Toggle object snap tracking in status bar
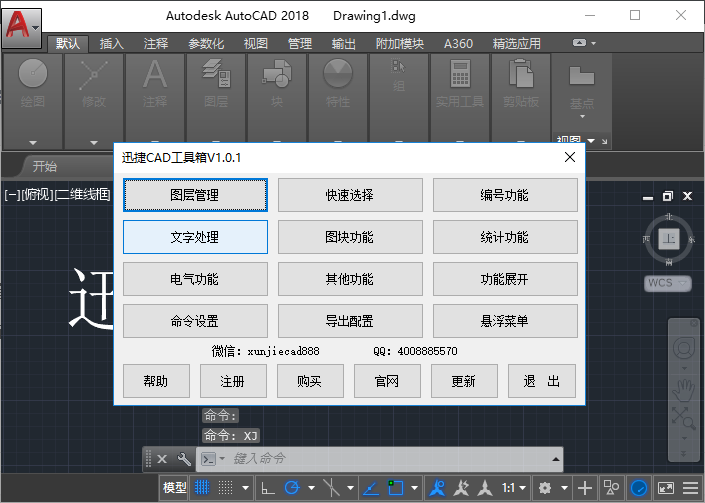705x503 pixels. [x=371, y=488]
